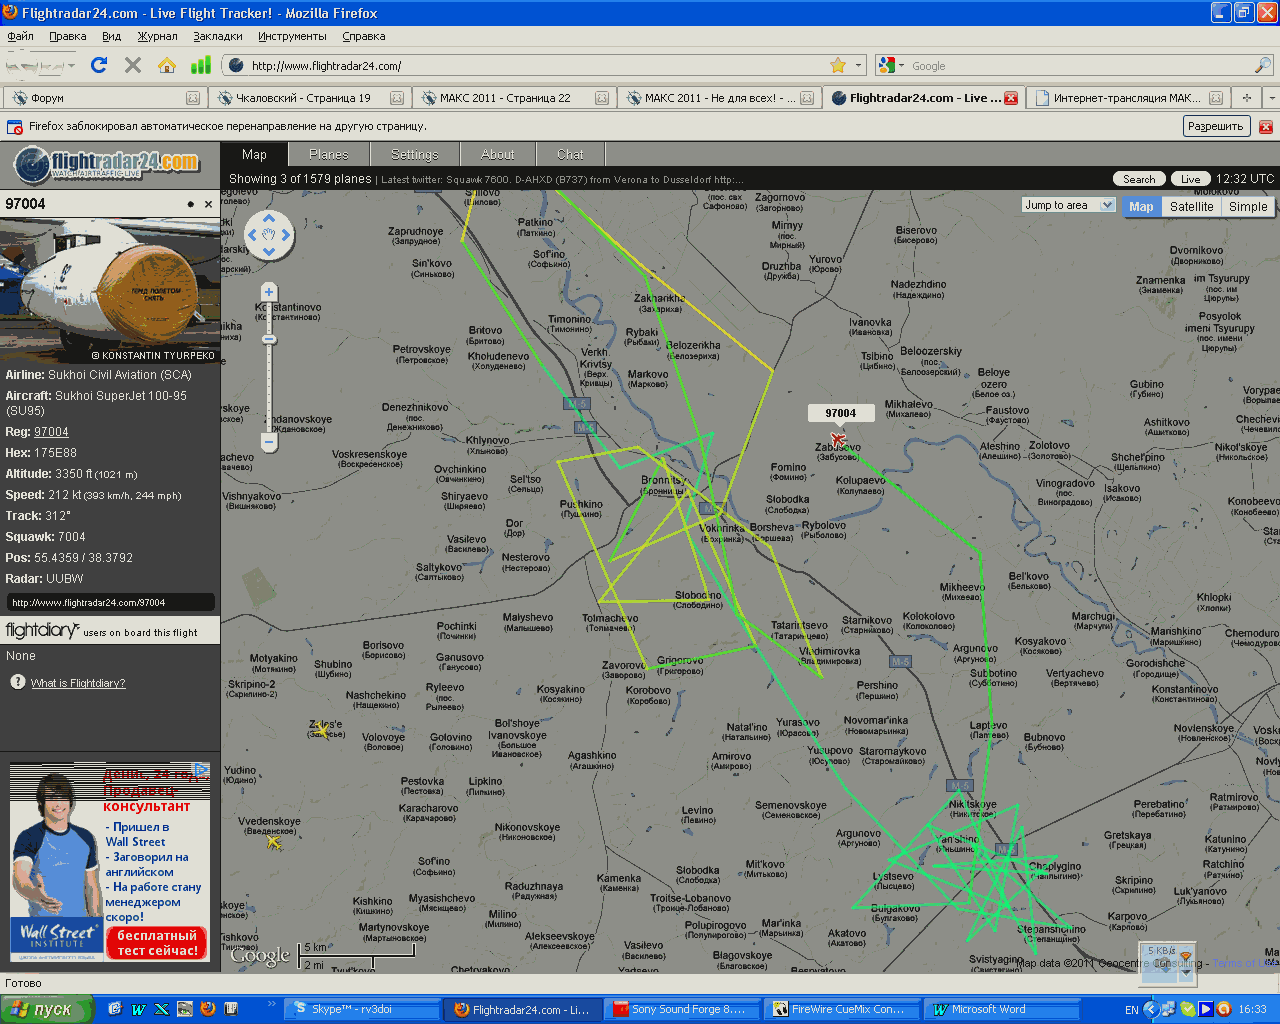
Task: Click the map zoom slider handle
Action: tap(269, 339)
